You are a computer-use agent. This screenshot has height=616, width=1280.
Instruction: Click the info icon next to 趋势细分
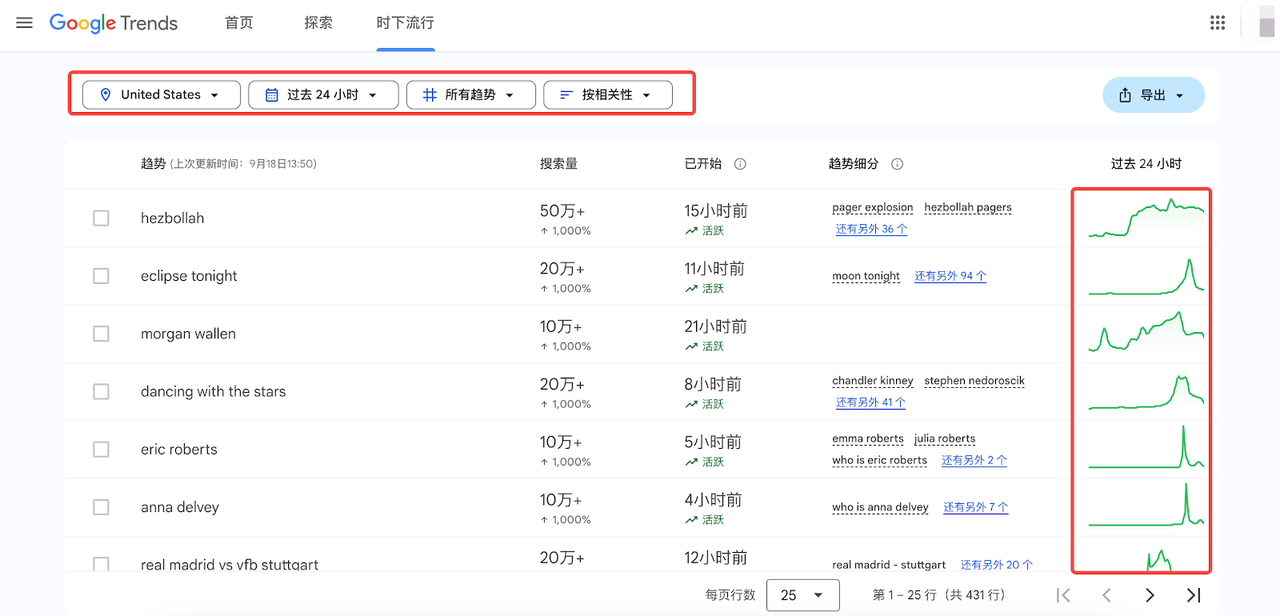[x=897, y=163]
